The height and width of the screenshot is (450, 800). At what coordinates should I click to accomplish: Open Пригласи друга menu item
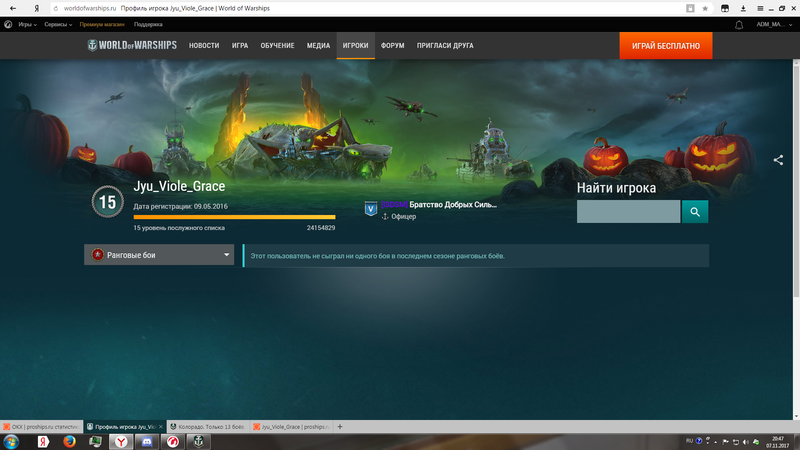[445, 45]
